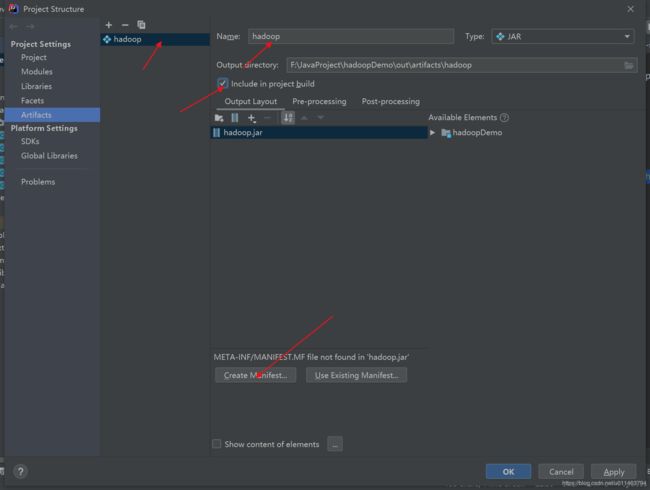Create archive icon in Output Layout toolbar
This screenshot has width=650, height=490.
(235, 118)
